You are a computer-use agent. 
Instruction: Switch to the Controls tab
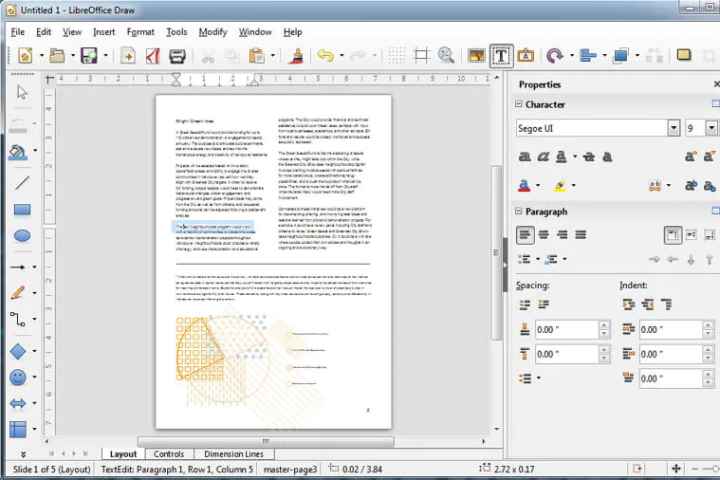168,455
